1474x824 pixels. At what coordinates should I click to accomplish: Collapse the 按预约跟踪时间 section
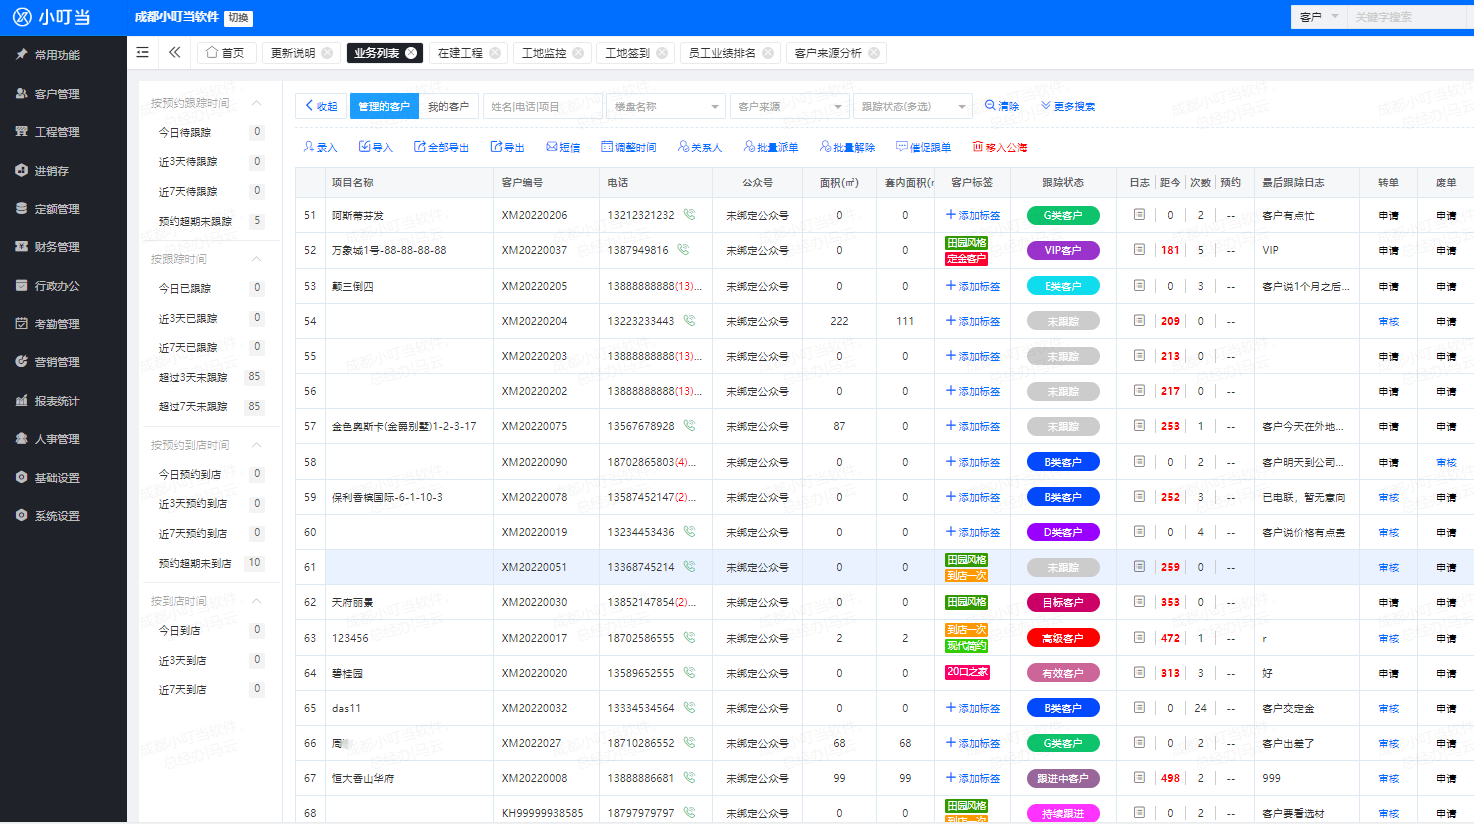pyautogui.click(x=257, y=103)
